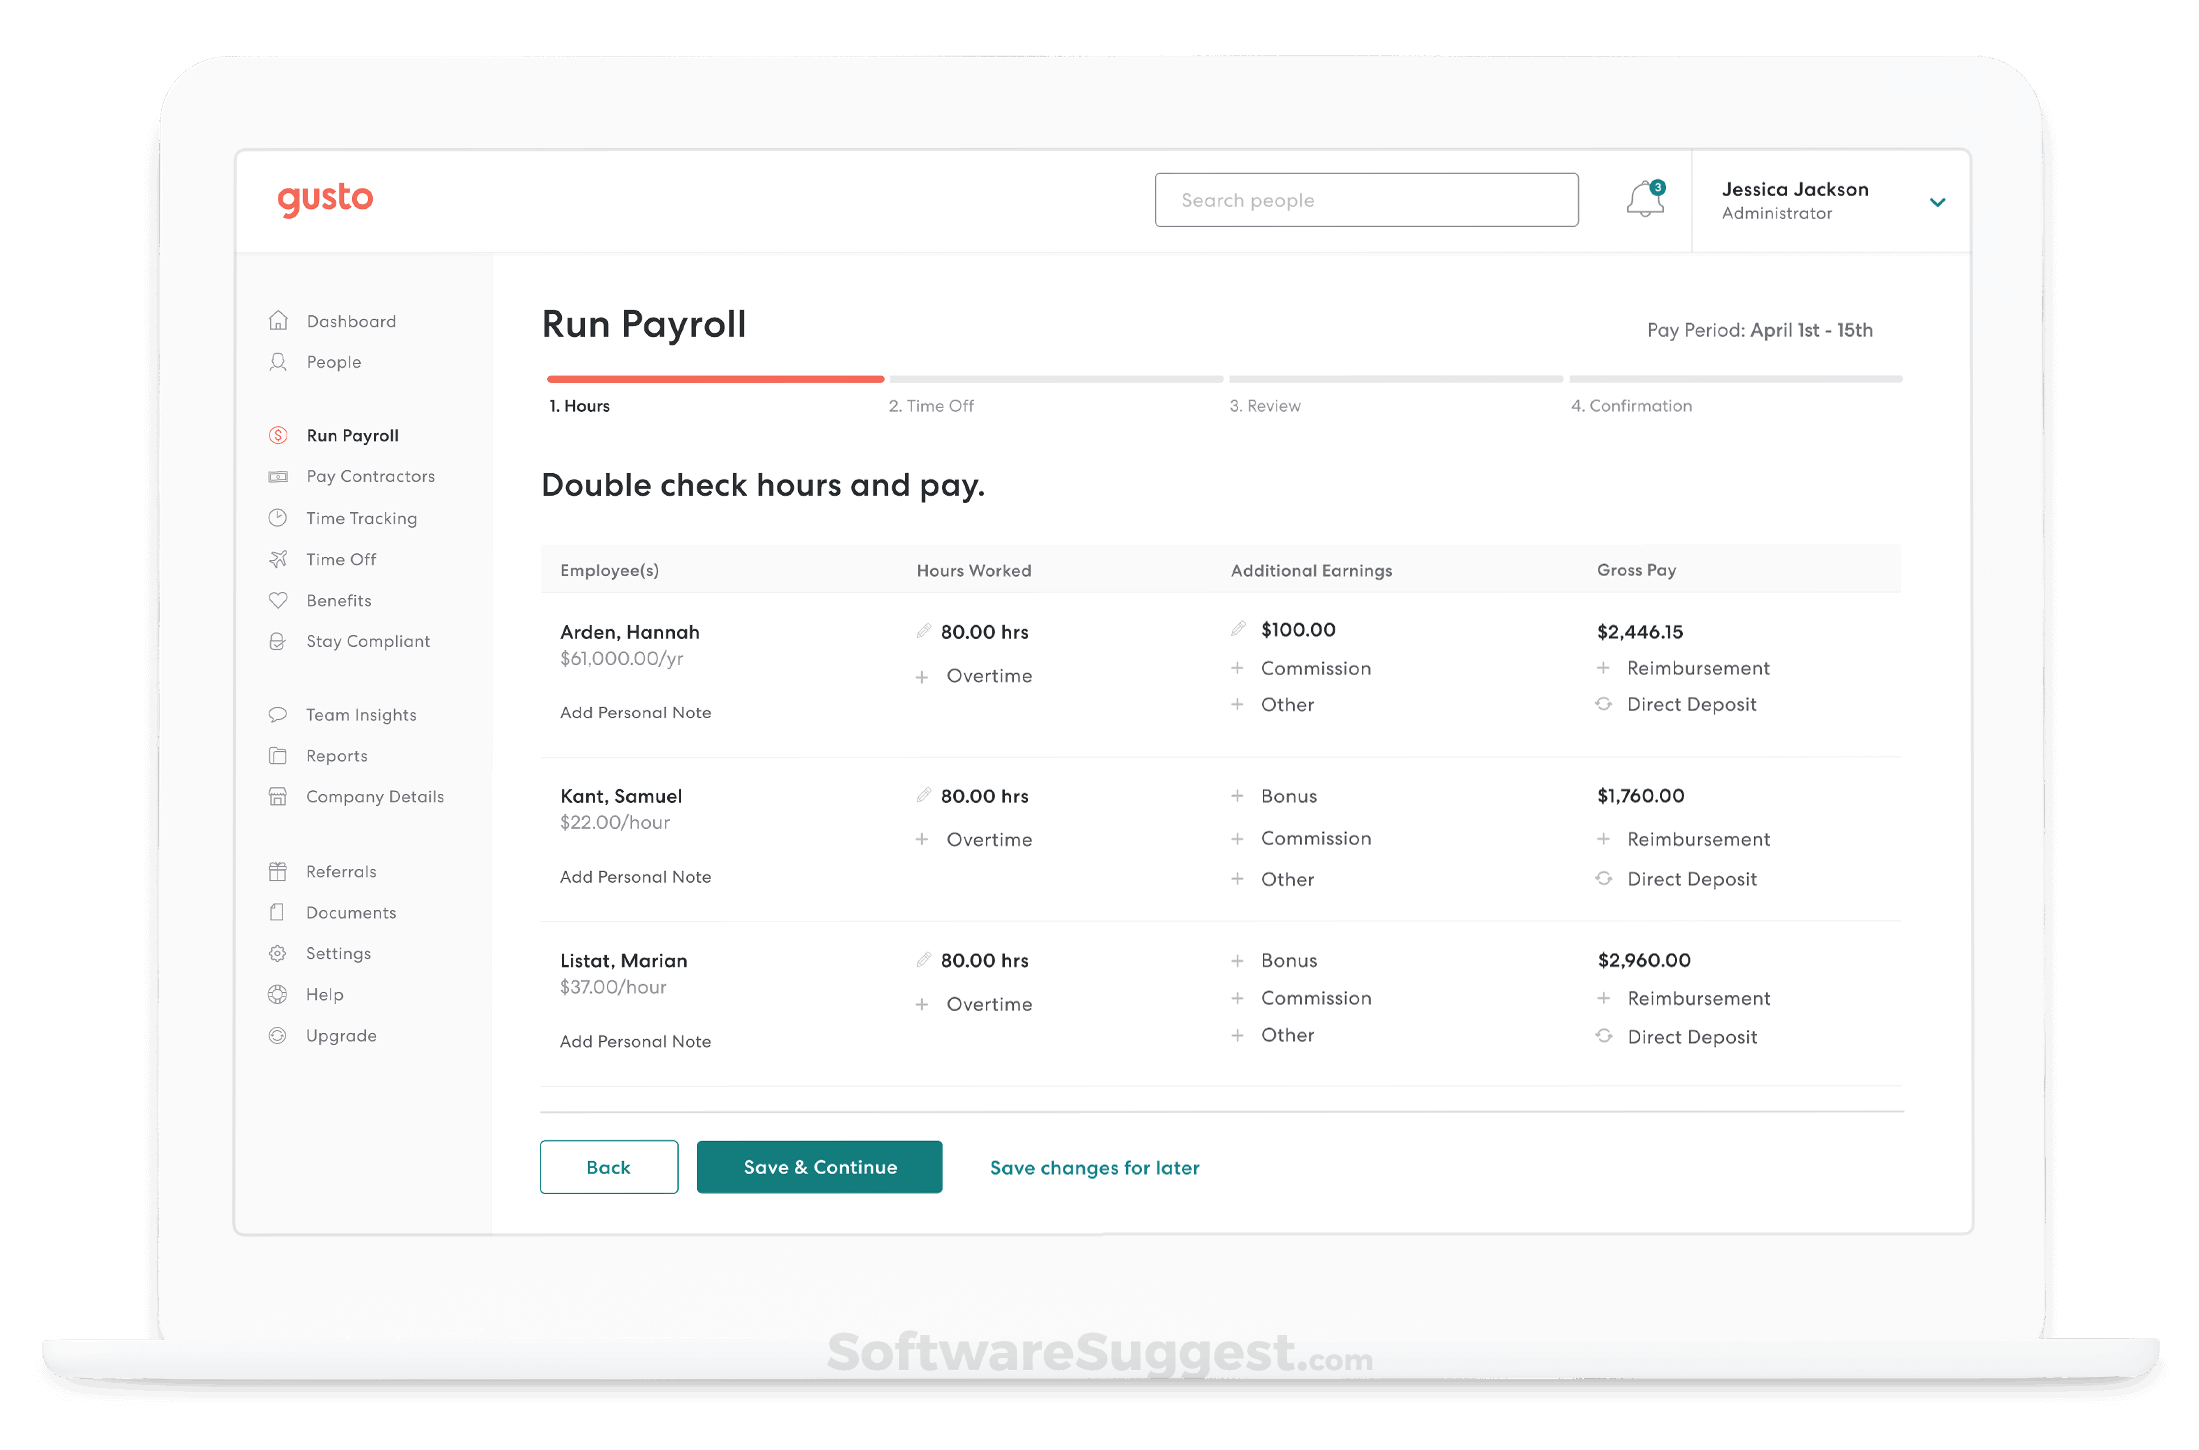Open the notifications bell icon
Viewport: 2199px width, 1450px height.
[1645, 199]
